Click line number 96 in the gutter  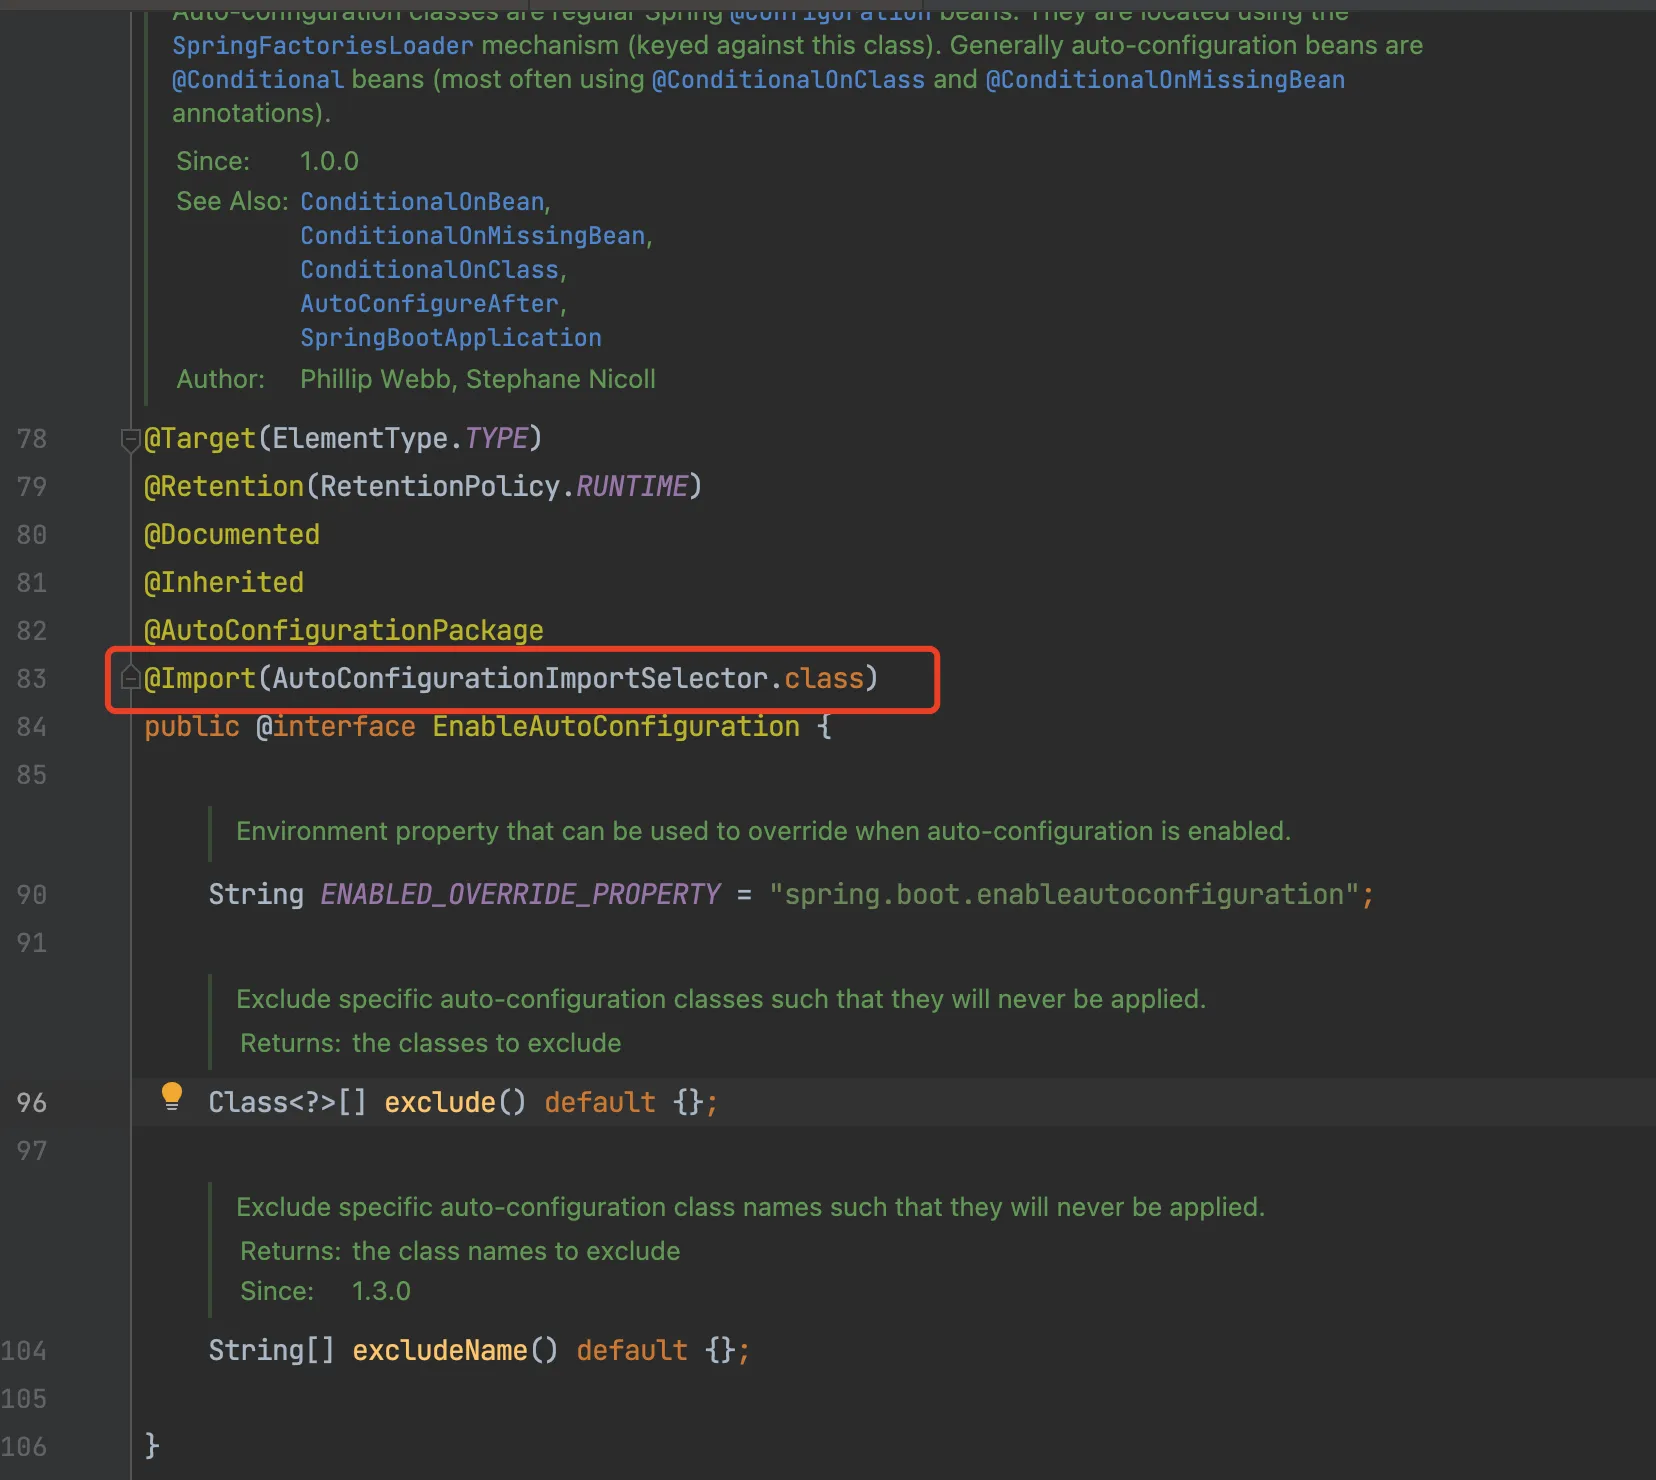click(x=31, y=1103)
